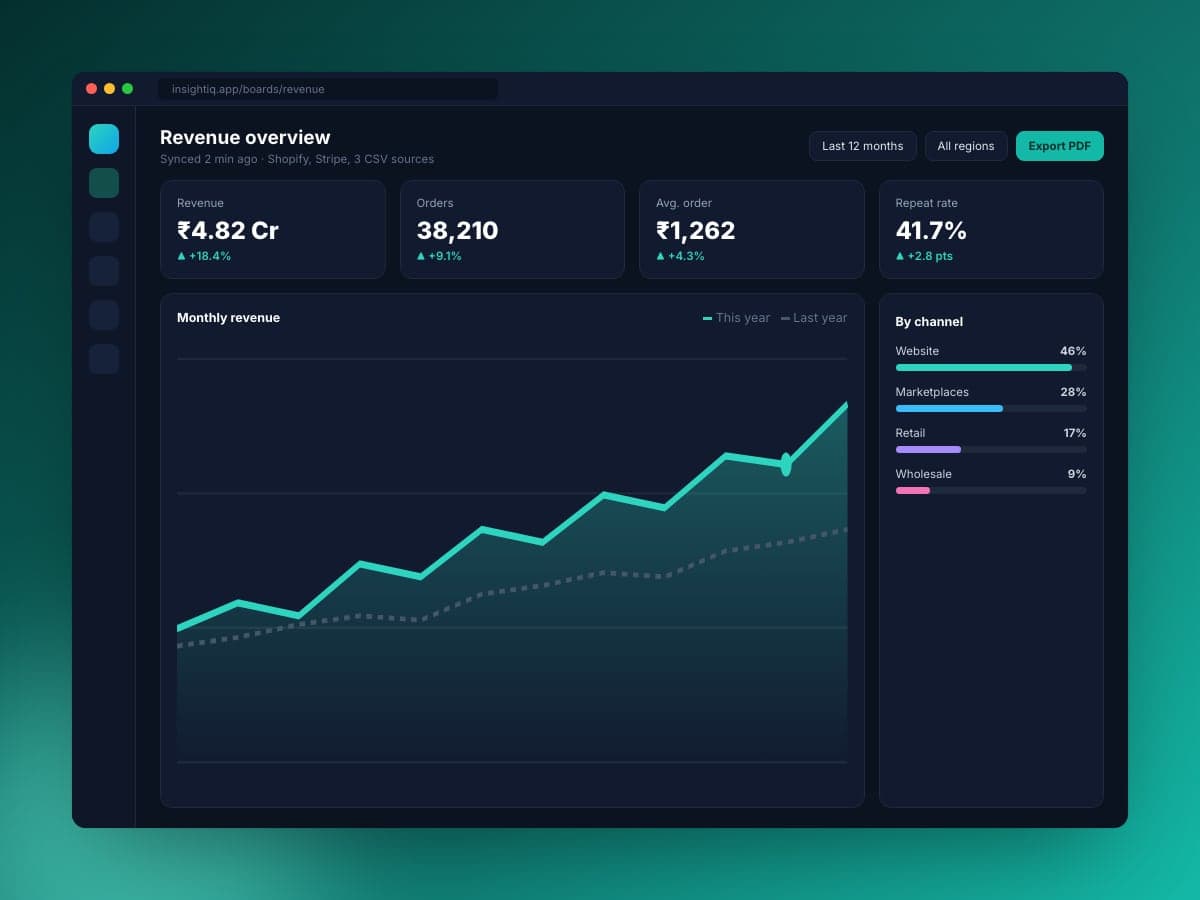Click the 17% Retail value
1200x900 pixels.
coord(1075,433)
